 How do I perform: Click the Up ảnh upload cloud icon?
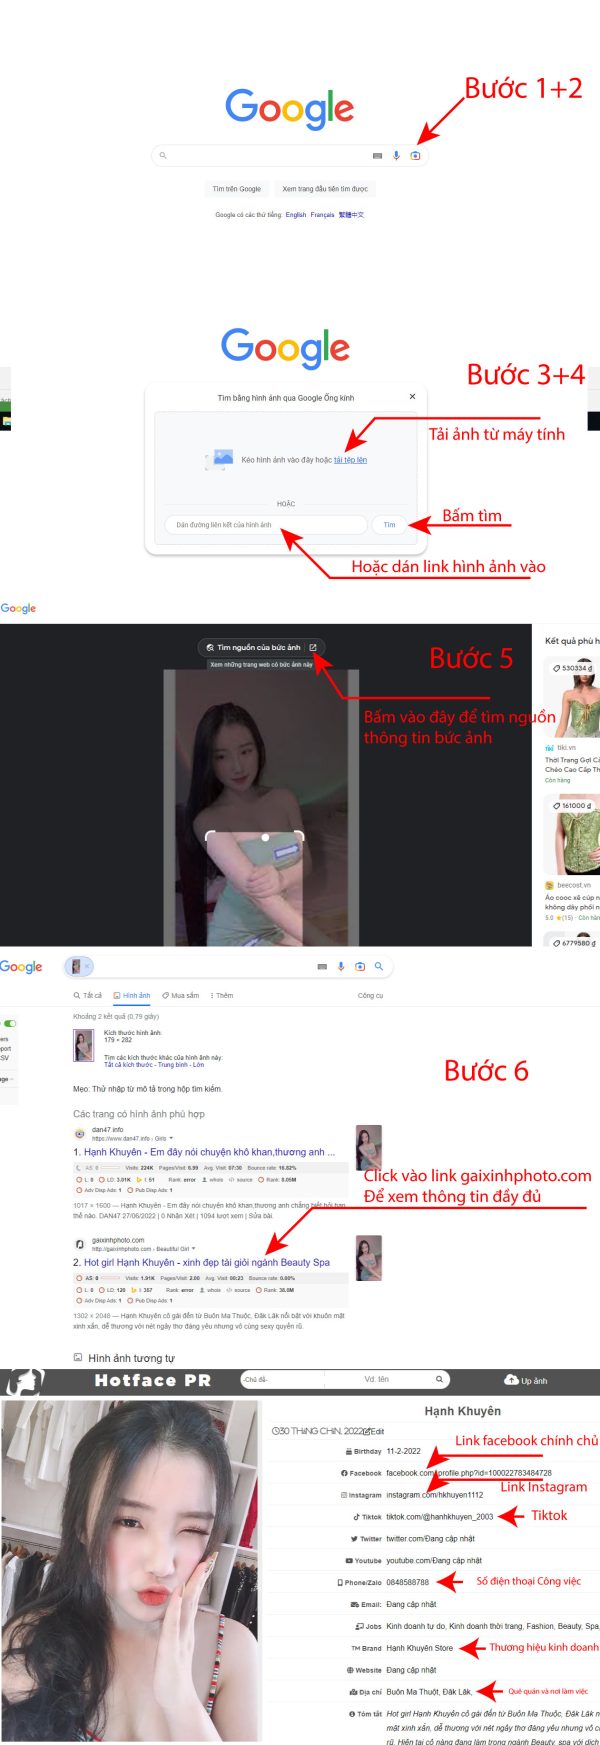click(511, 1380)
